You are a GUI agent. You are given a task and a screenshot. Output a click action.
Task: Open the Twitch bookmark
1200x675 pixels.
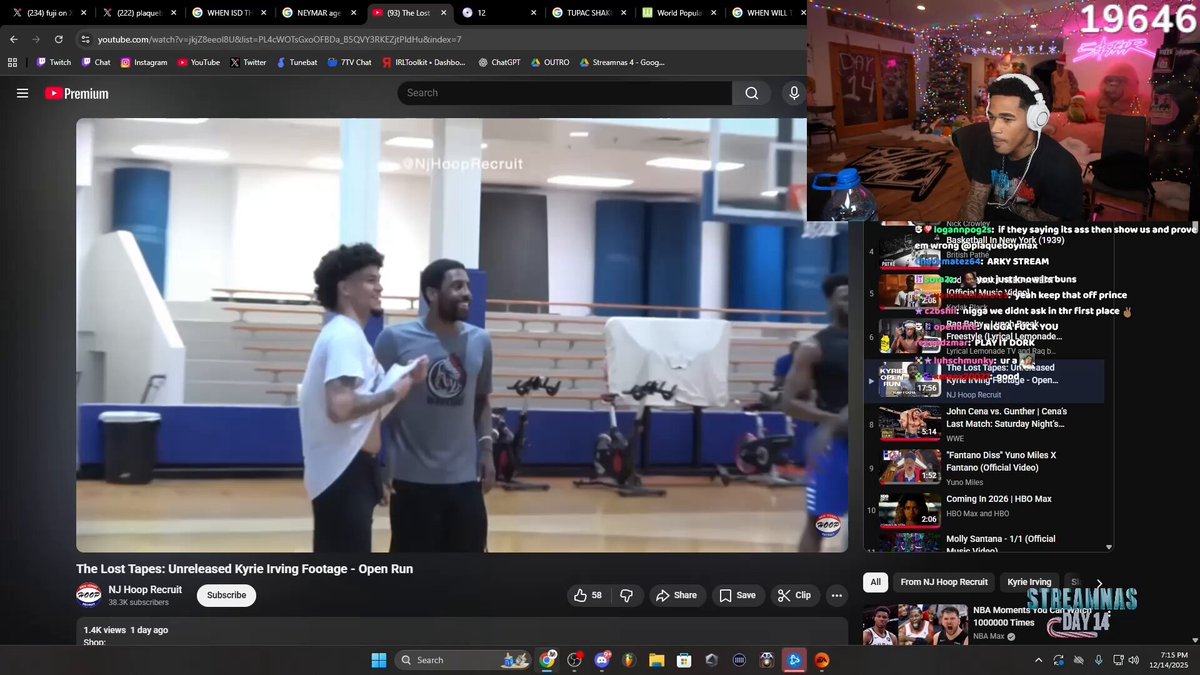click(x=54, y=62)
